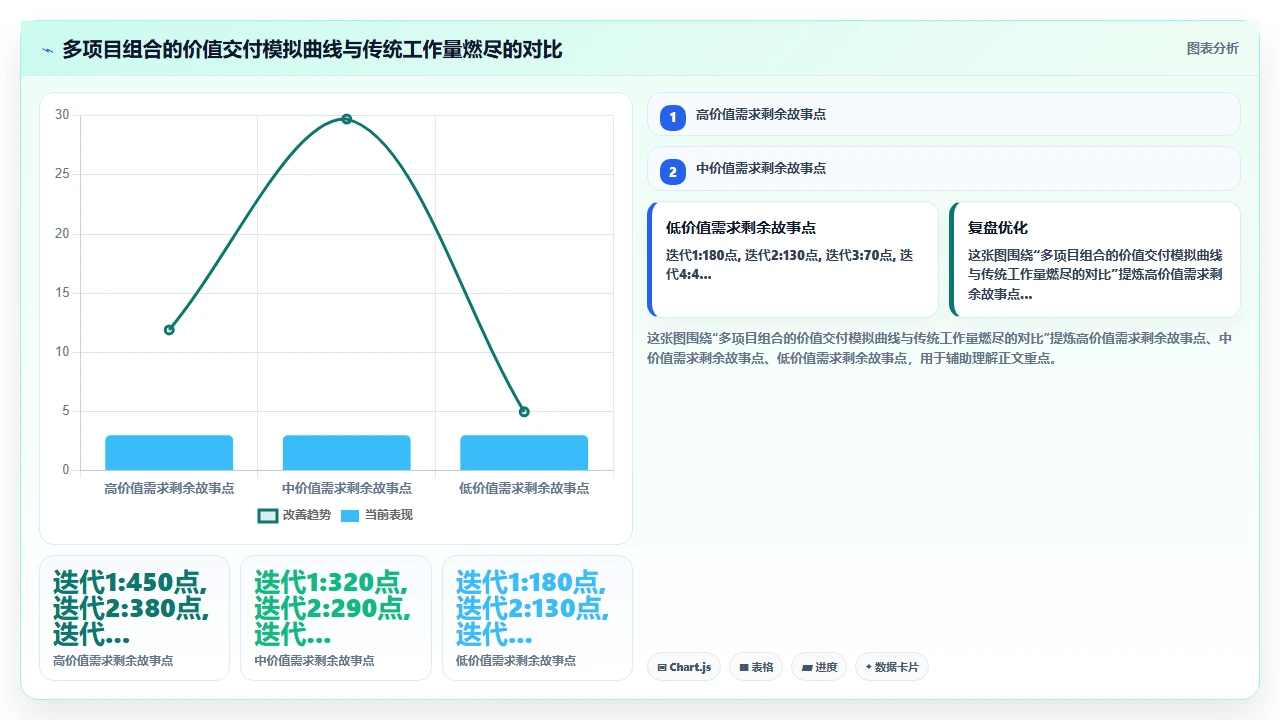Click the blue bar for 高价值需求剩余故事点
Viewport: 1280px width, 720px height.
click(x=169, y=453)
